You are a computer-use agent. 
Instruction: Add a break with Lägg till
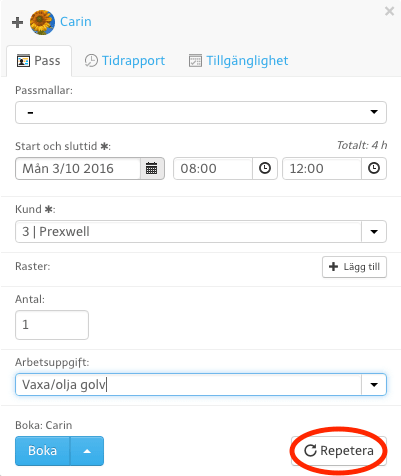(354, 267)
